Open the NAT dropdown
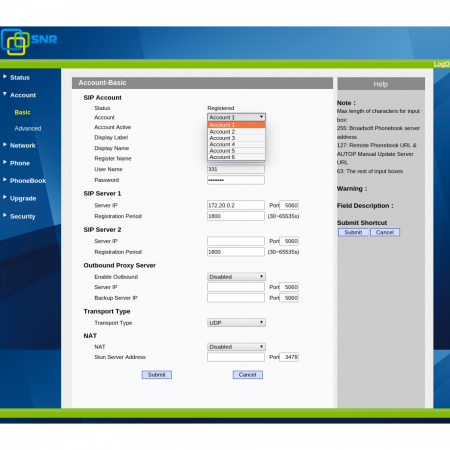Viewport: 450px width, 450px height. click(236, 347)
